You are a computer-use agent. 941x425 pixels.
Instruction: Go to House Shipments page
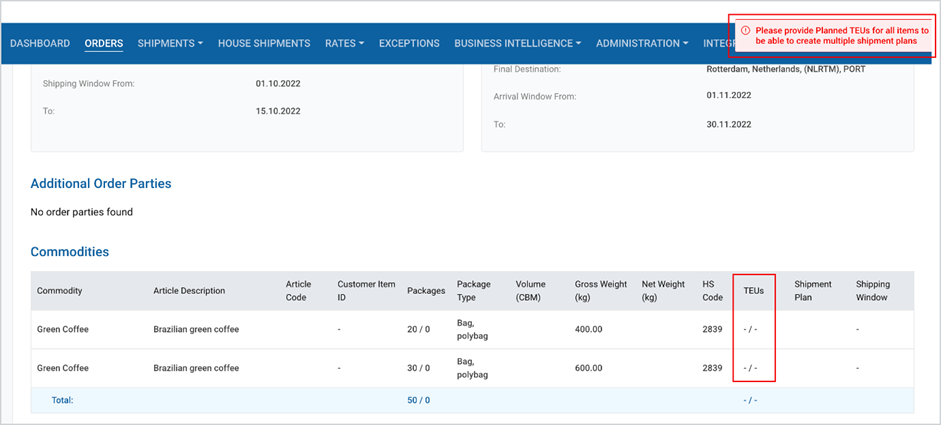pos(264,43)
